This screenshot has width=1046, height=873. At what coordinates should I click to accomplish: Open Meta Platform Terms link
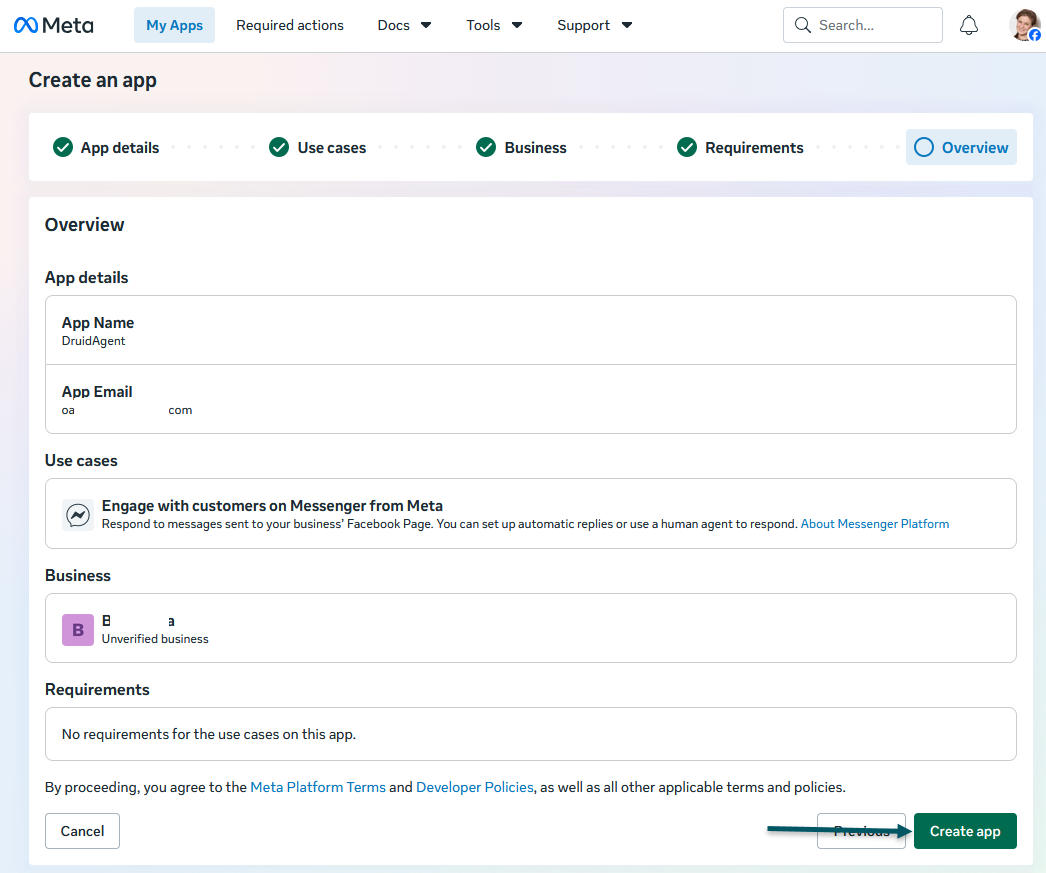pyautogui.click(x=318, y=787)
